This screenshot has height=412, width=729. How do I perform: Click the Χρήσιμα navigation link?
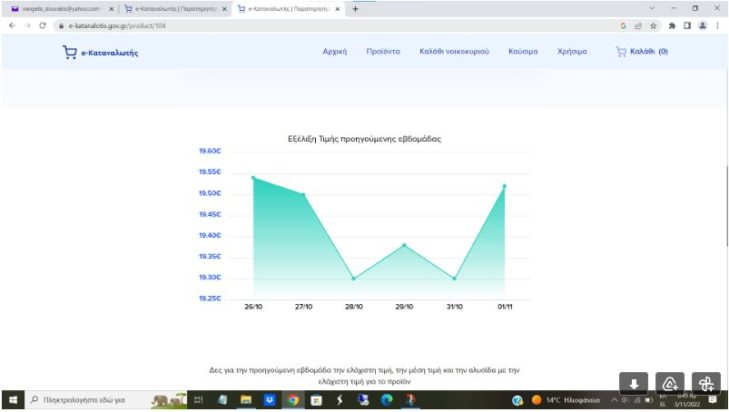pos(572,51)
